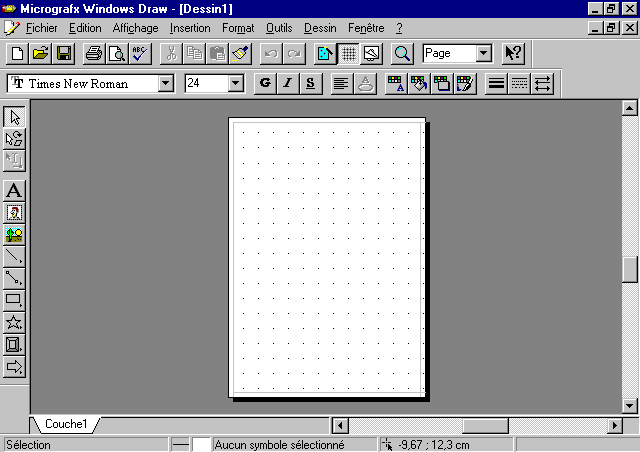
Task: Choose fill color bucket icon
Action: [x=419, y=84]
